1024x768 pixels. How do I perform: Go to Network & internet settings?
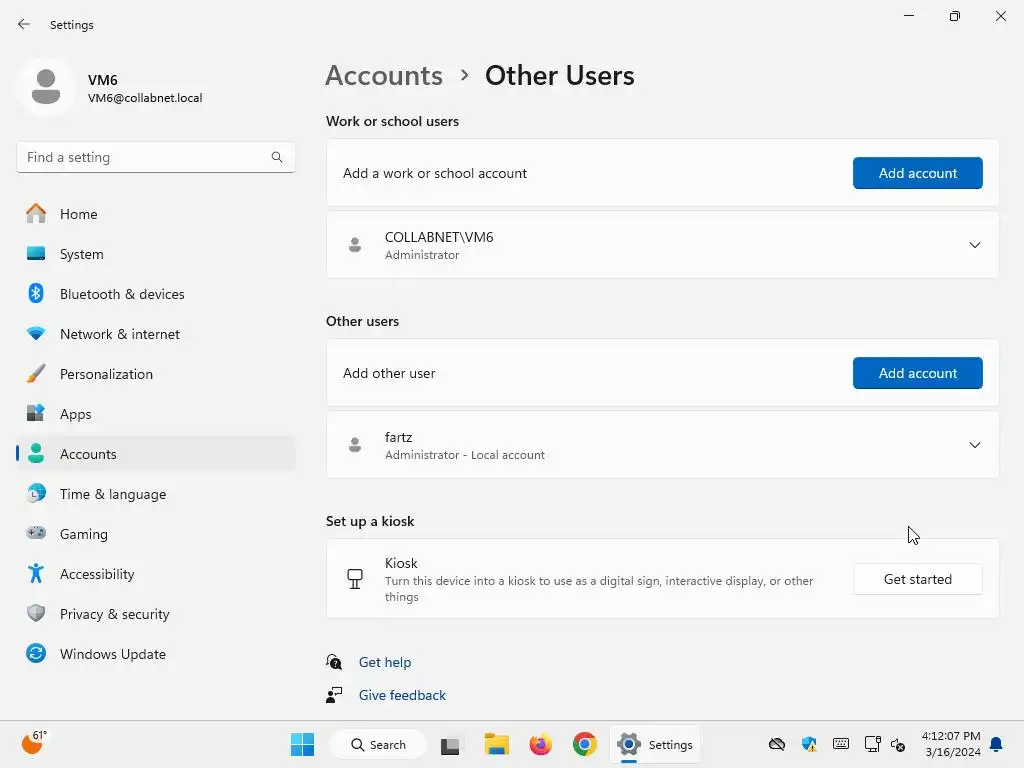click(119, 334)
